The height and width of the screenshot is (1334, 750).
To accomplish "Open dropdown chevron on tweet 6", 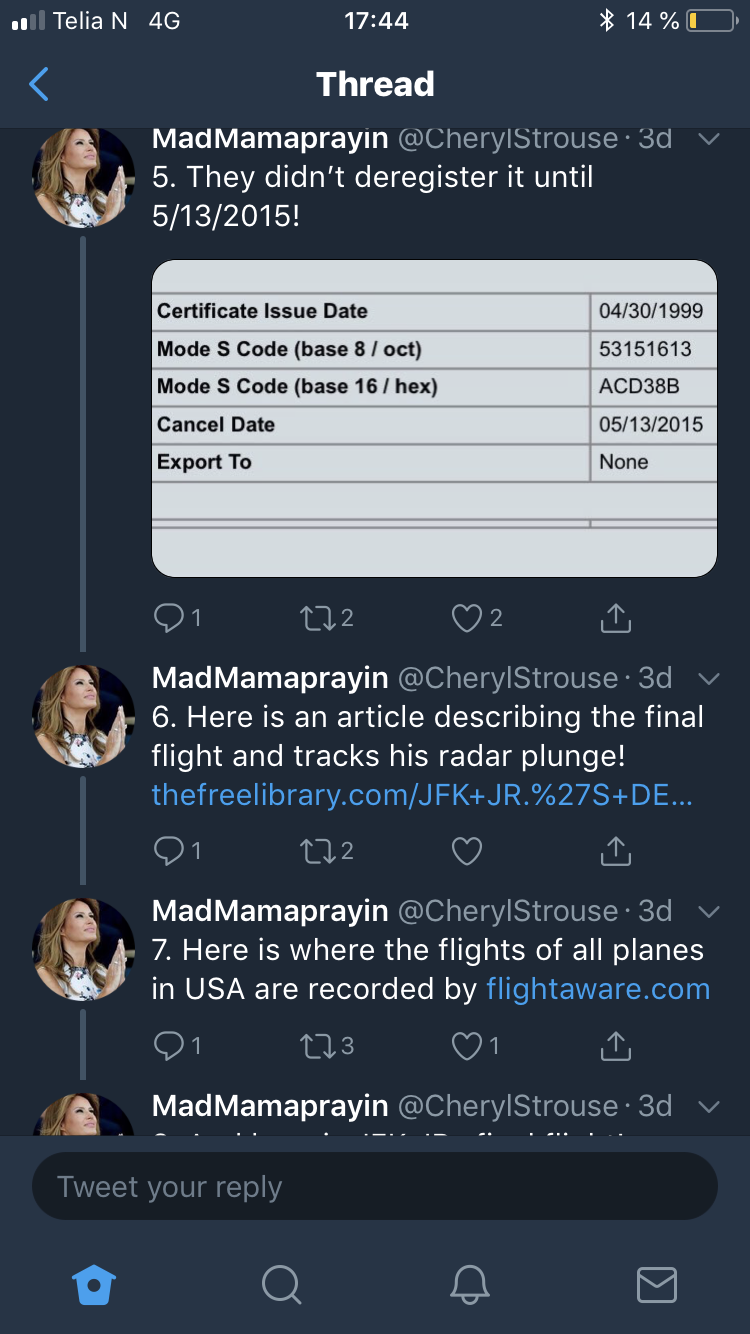I will click(708, 679).
